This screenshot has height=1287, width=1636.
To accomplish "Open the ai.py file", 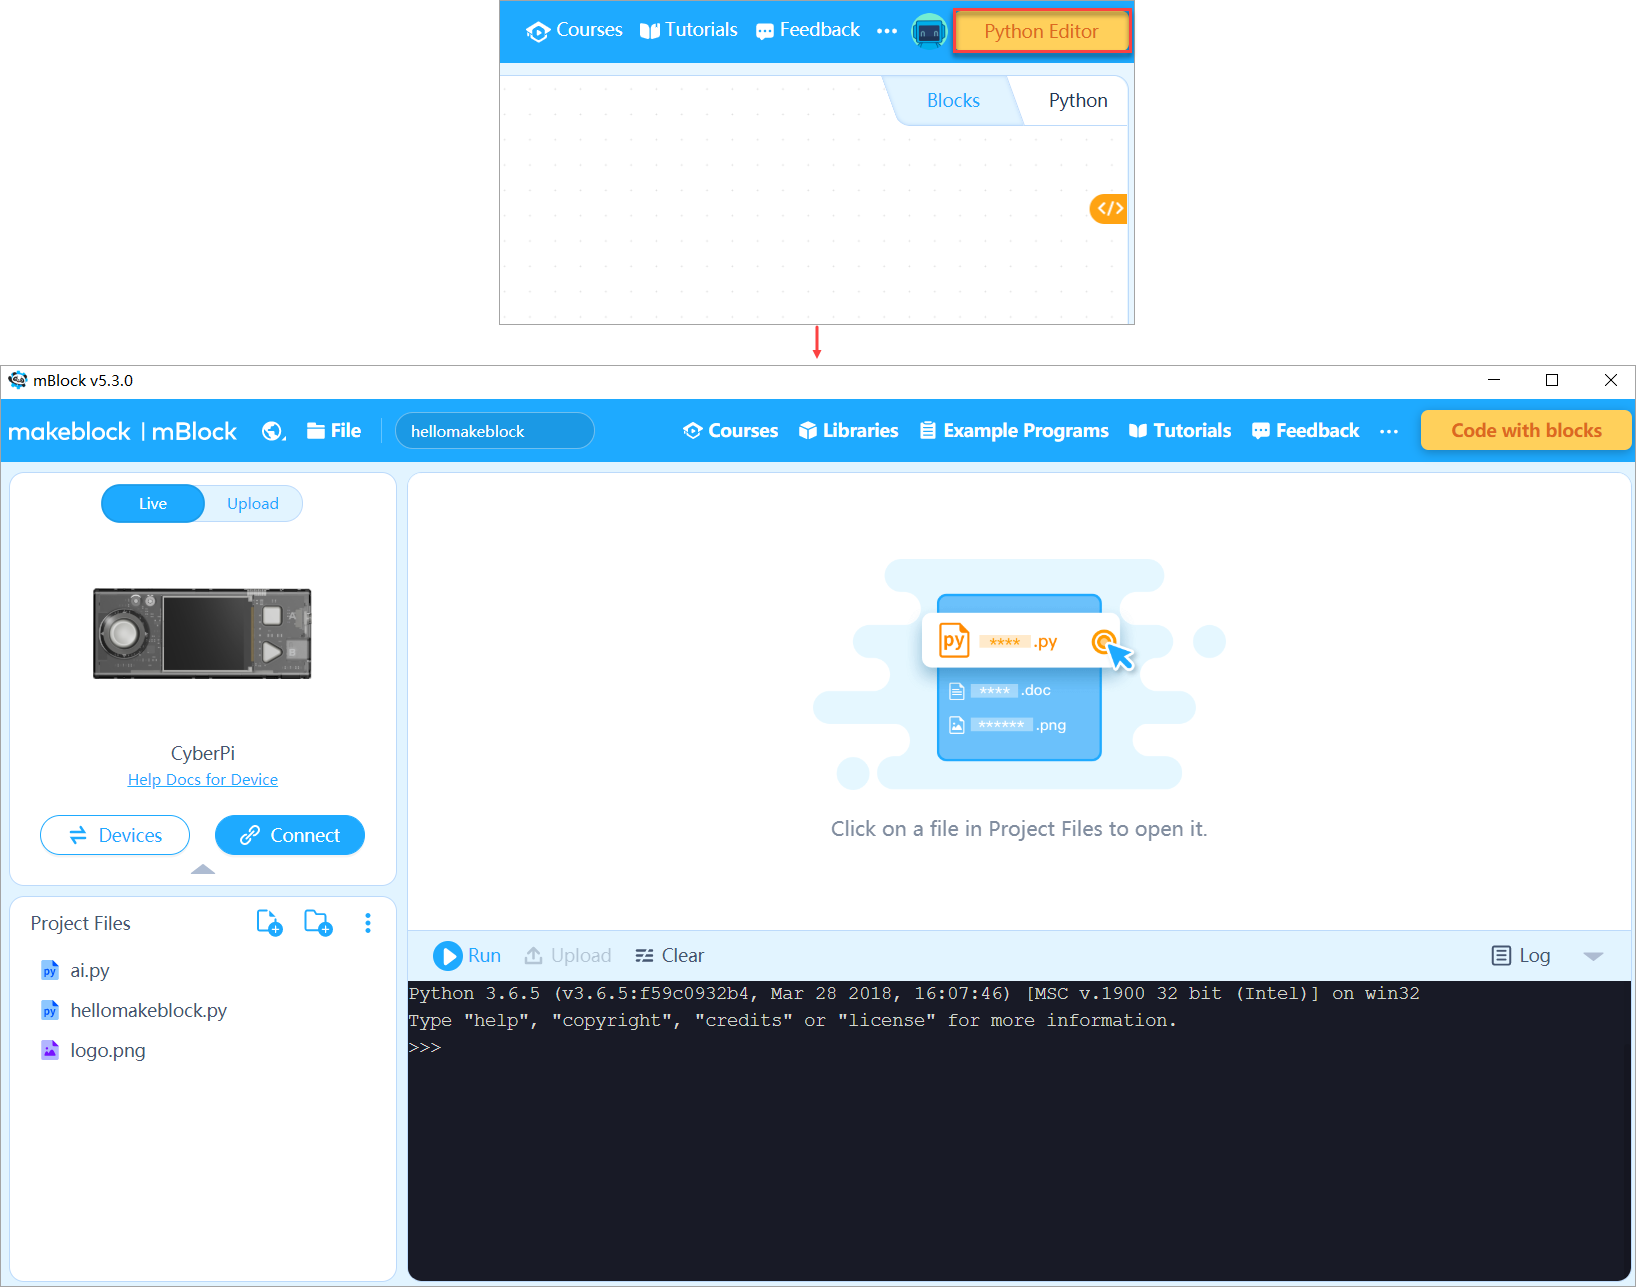I will click(x=89, y=970).
